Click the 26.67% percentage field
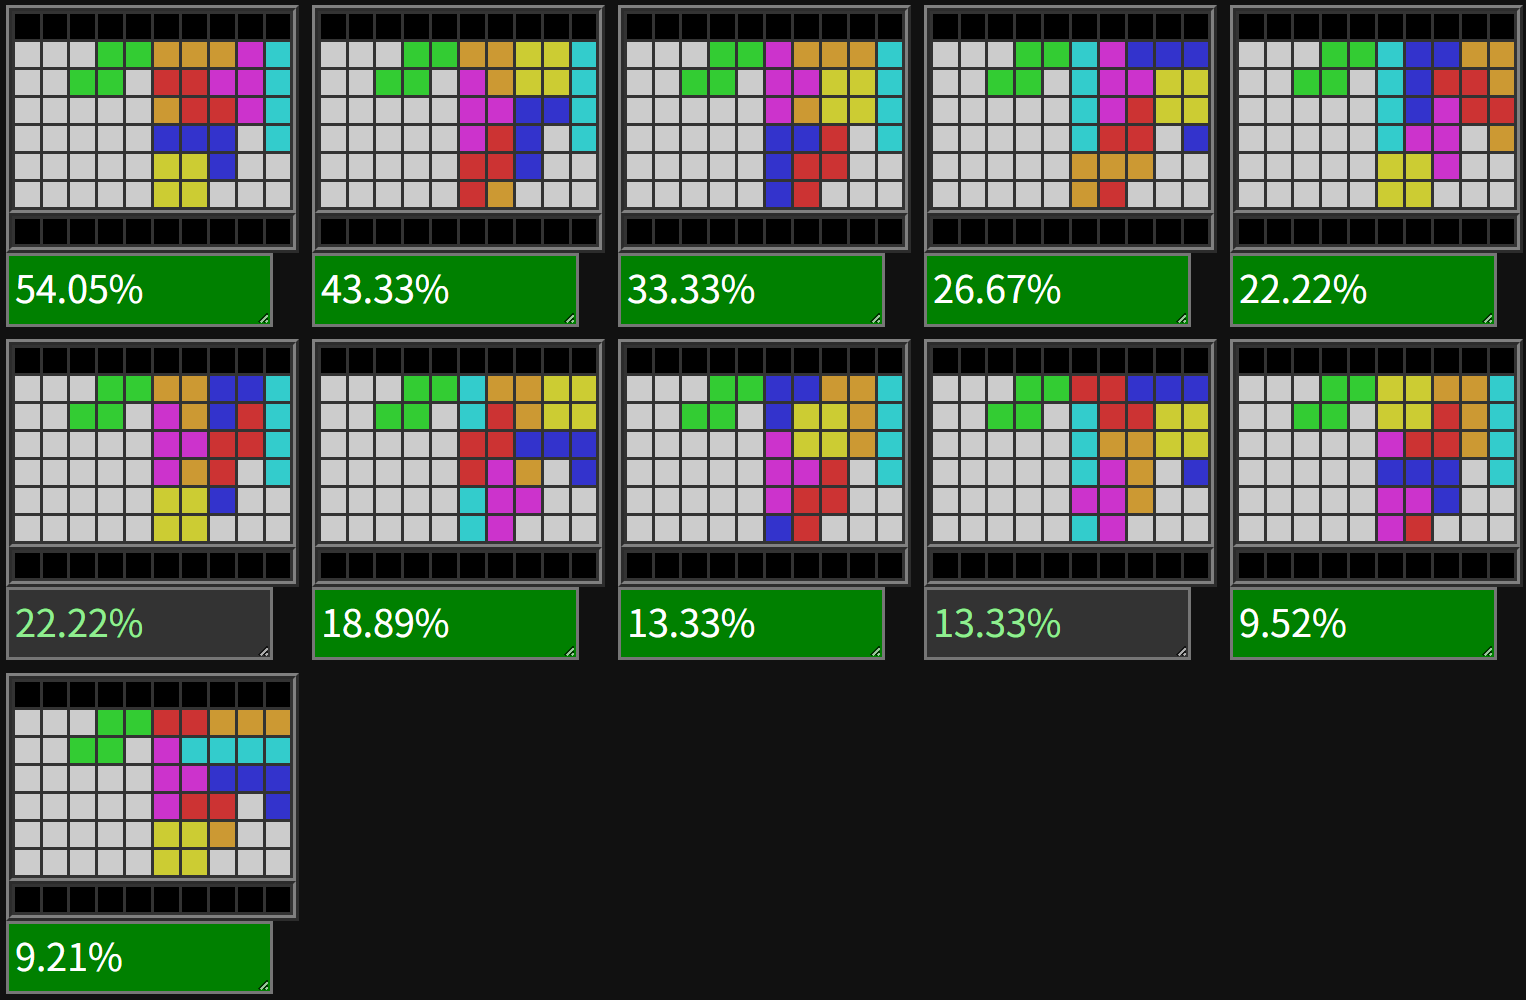This screenshot has width=1526, height=1000. 1057,290
